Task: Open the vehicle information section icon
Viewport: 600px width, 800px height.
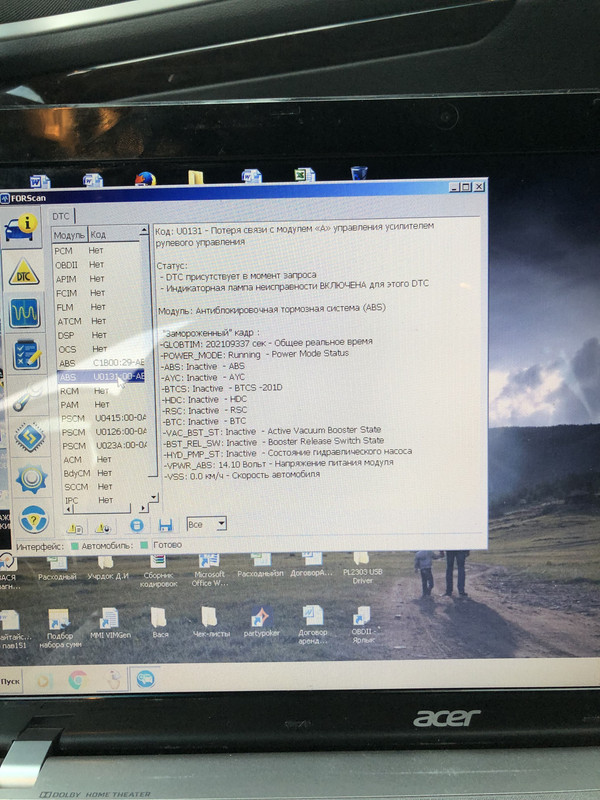Action: 21,228
